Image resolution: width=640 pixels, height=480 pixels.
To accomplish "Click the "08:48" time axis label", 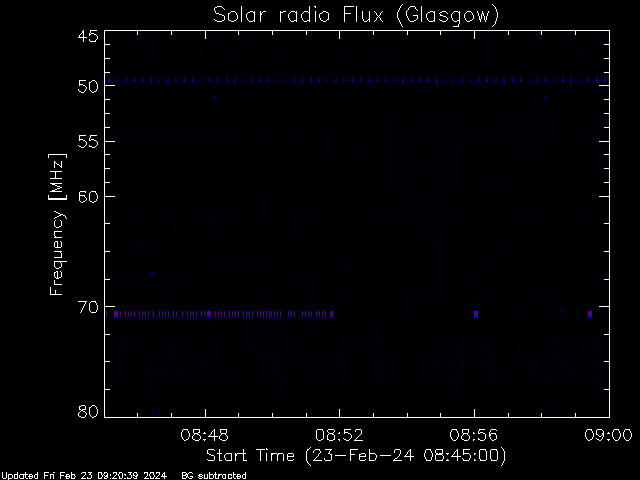I will (x=204, y=435).
